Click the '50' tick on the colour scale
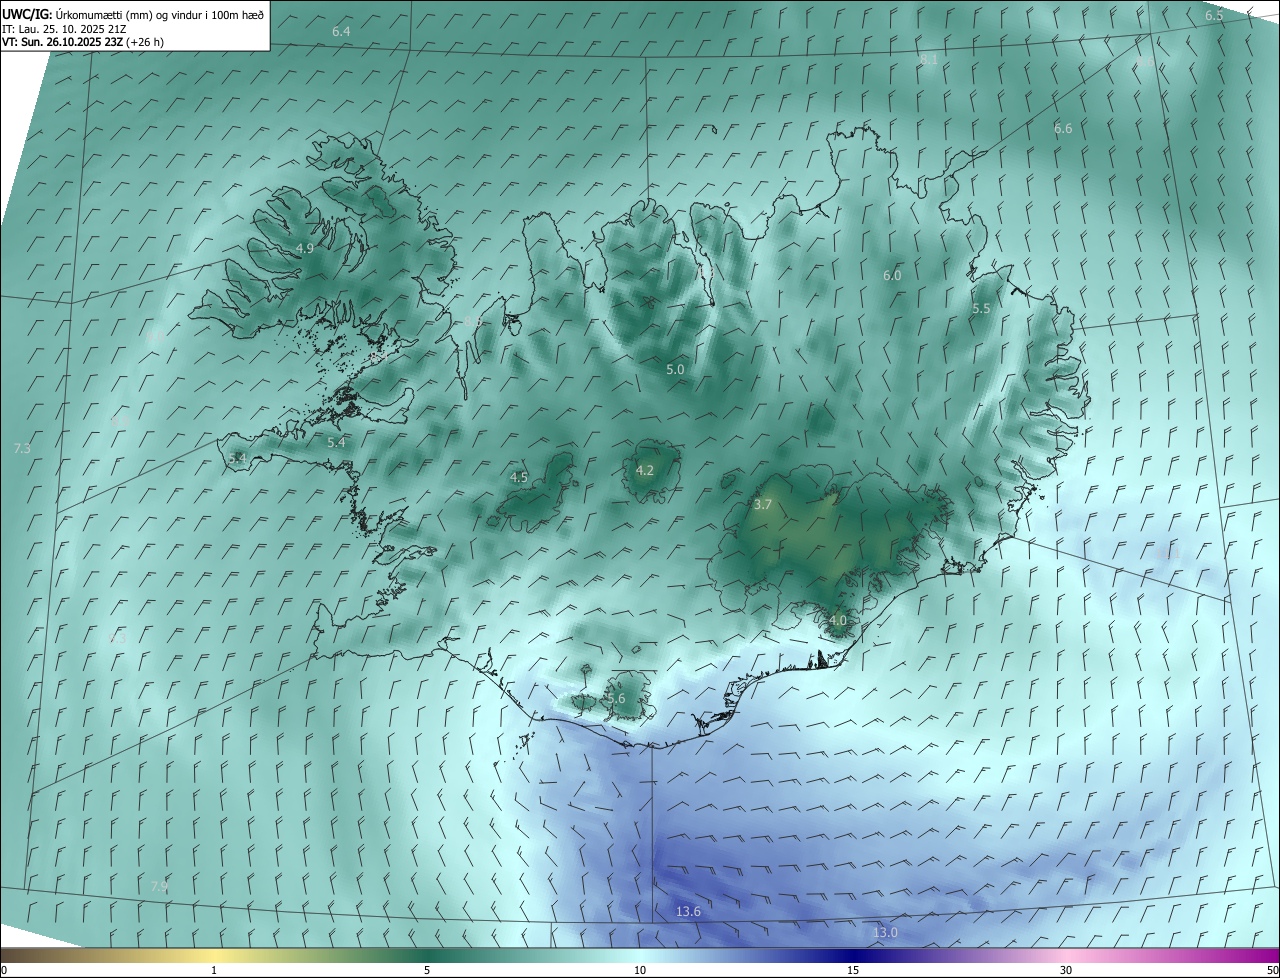Screen dimensions: 1280x978 point(1272,970)
